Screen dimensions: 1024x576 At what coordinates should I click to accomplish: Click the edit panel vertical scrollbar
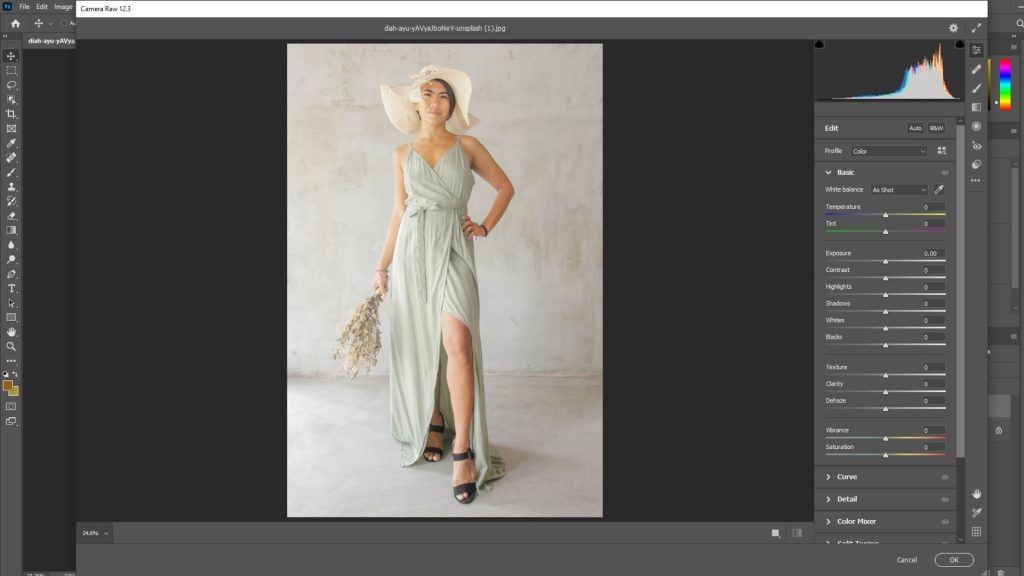[x=960, y=291]
